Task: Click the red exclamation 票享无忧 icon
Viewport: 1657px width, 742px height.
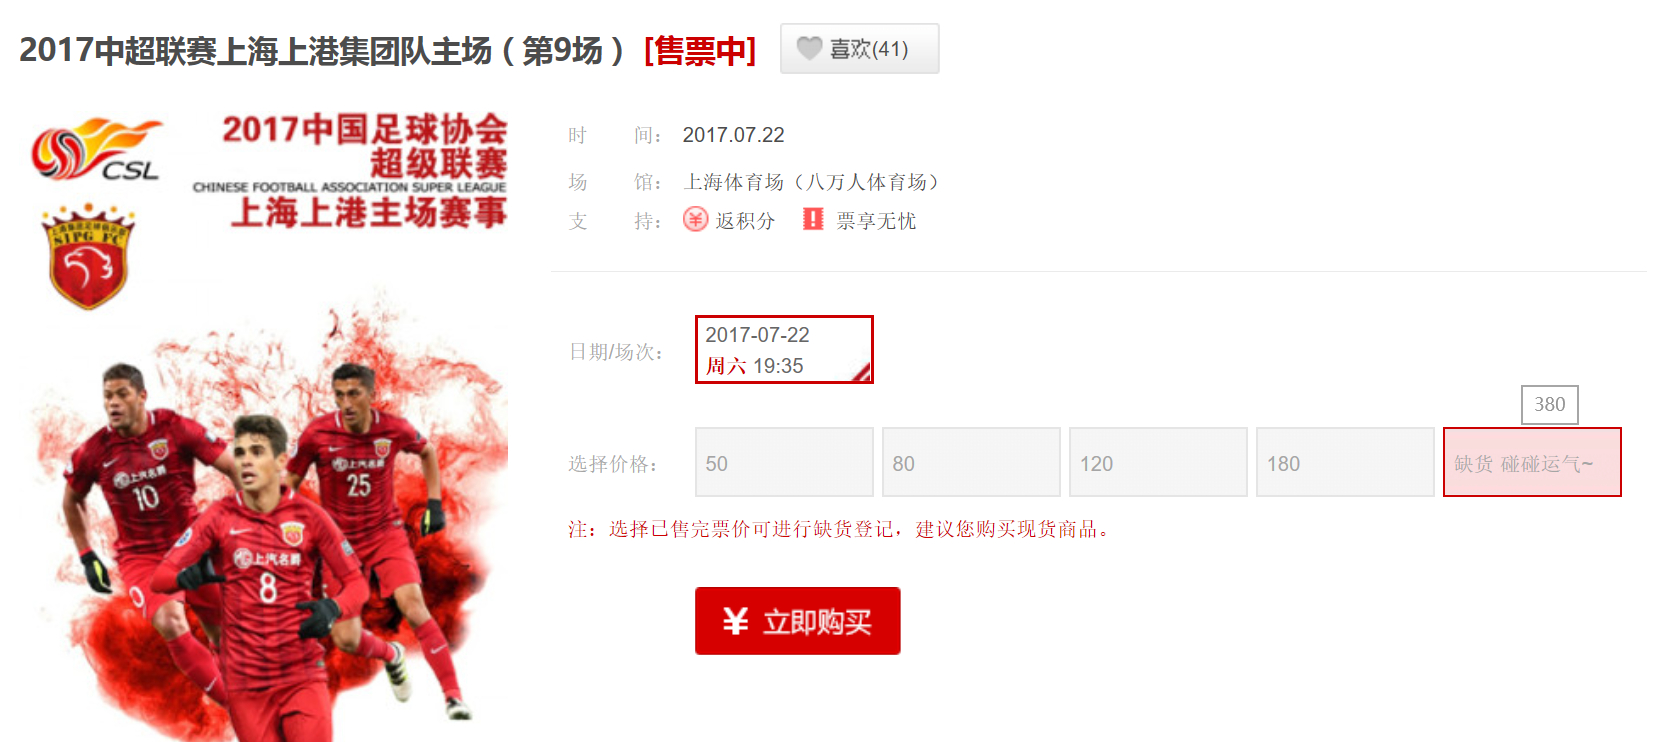Action: (x=813, y=219)
